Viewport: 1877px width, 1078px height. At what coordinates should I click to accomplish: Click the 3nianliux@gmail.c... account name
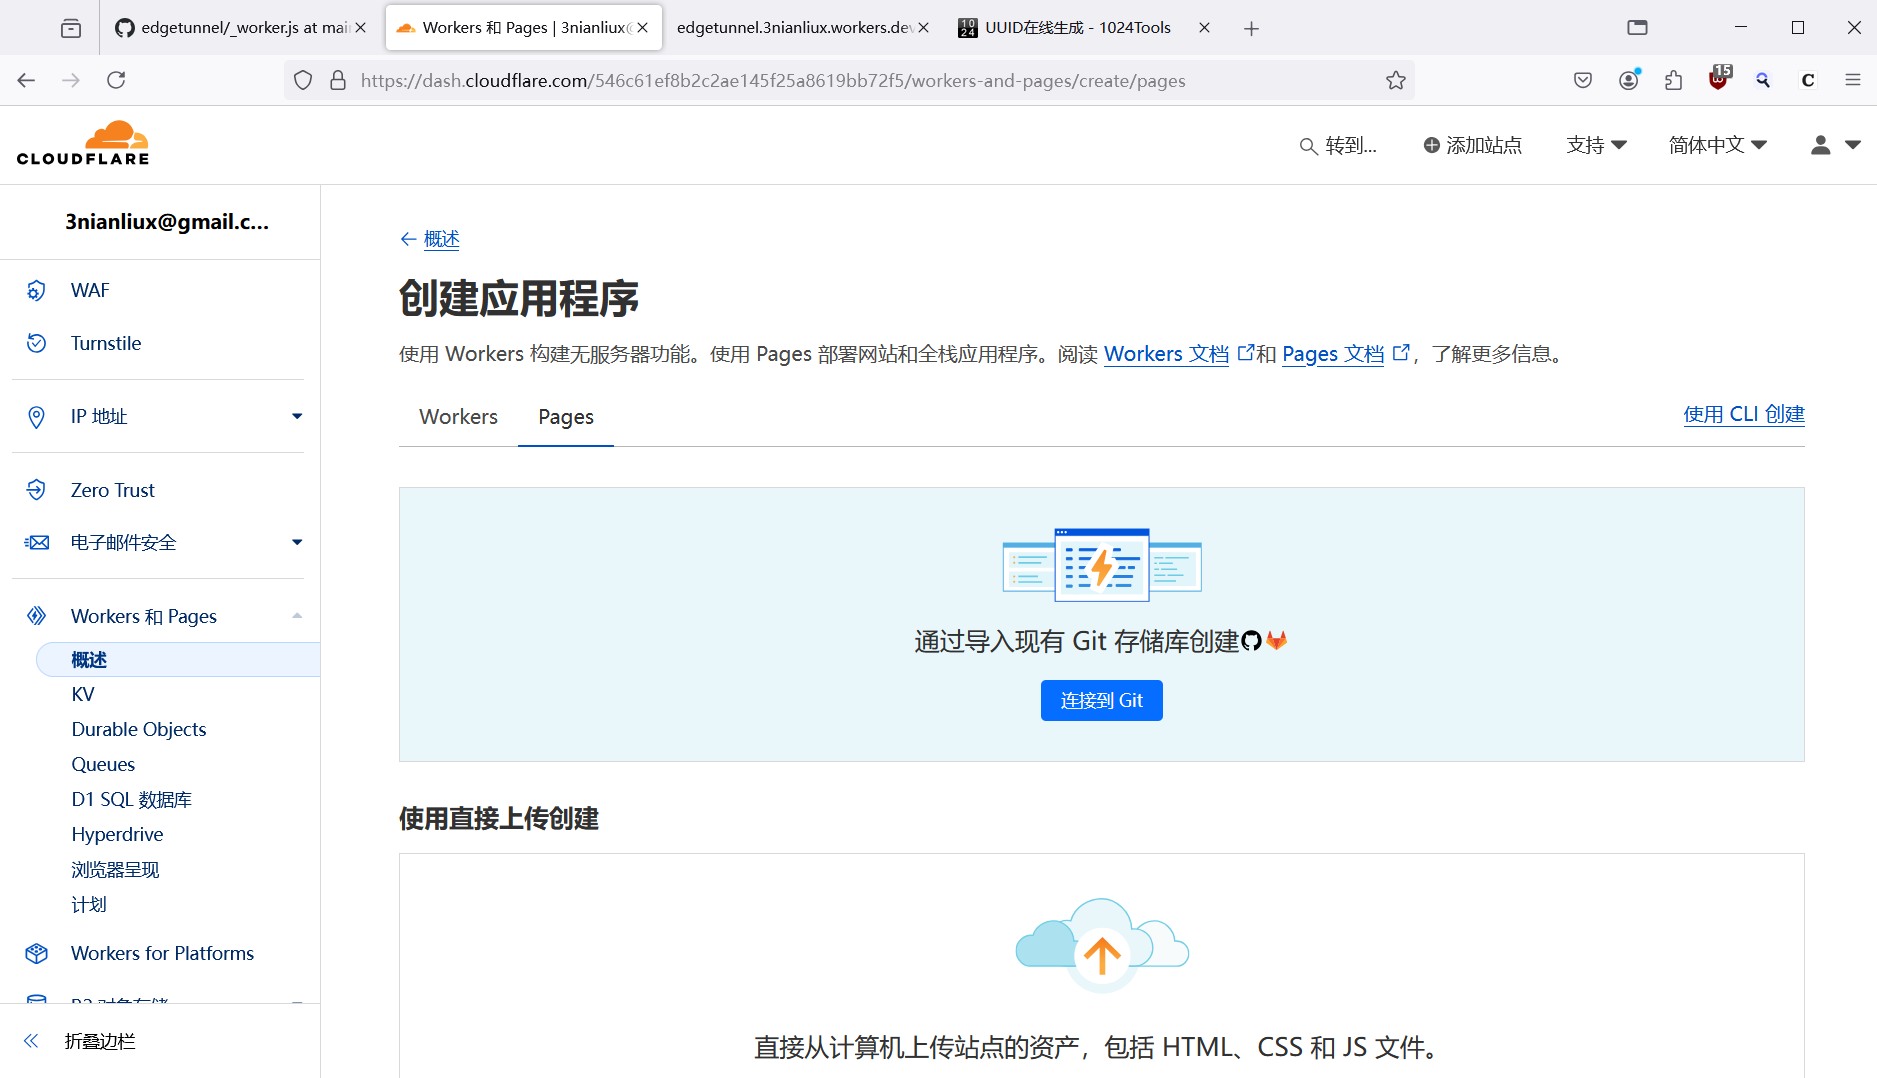pyautogui.click(x=167, y=222)
